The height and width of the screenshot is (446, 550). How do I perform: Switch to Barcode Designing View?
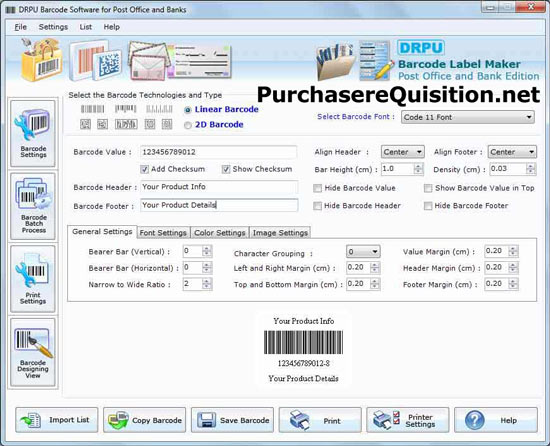33,352
